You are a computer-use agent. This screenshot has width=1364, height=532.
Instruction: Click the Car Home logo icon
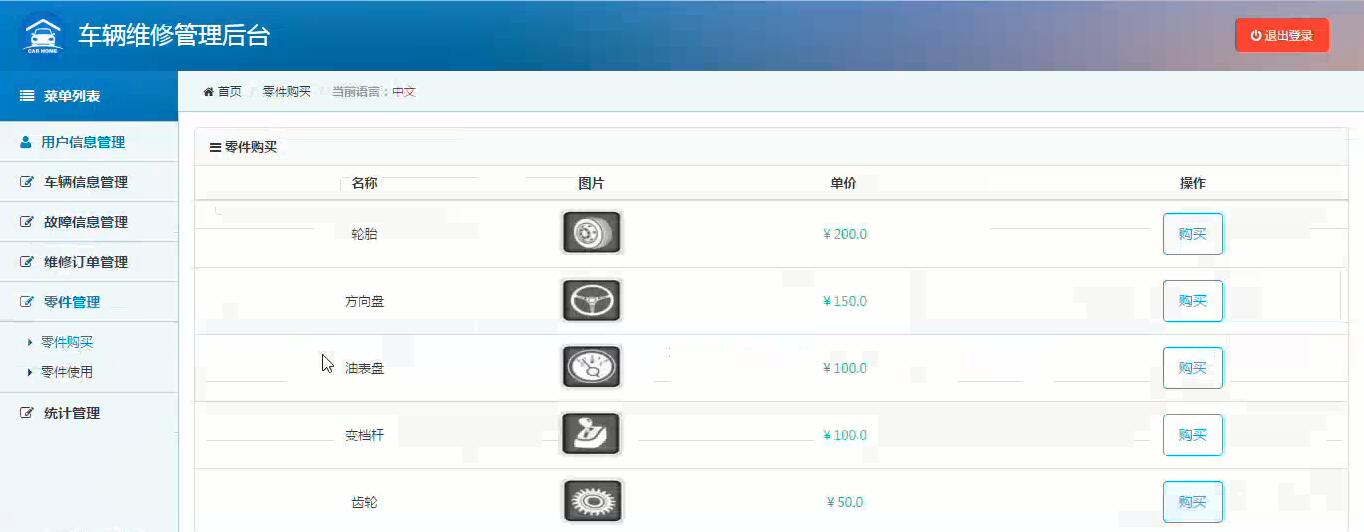tap(42, 36)
